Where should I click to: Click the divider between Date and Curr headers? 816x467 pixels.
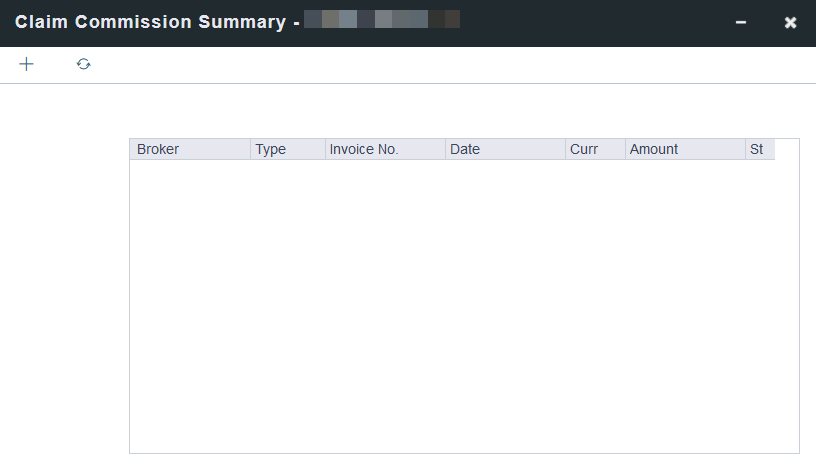point(565,149)
